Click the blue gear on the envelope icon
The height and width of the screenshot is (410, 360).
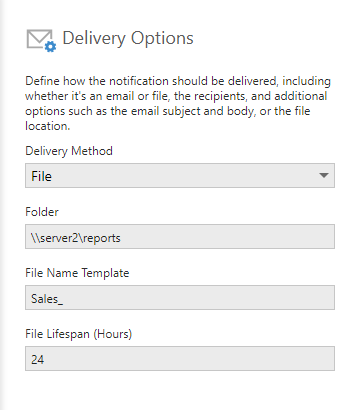click(x=51, y=47)
